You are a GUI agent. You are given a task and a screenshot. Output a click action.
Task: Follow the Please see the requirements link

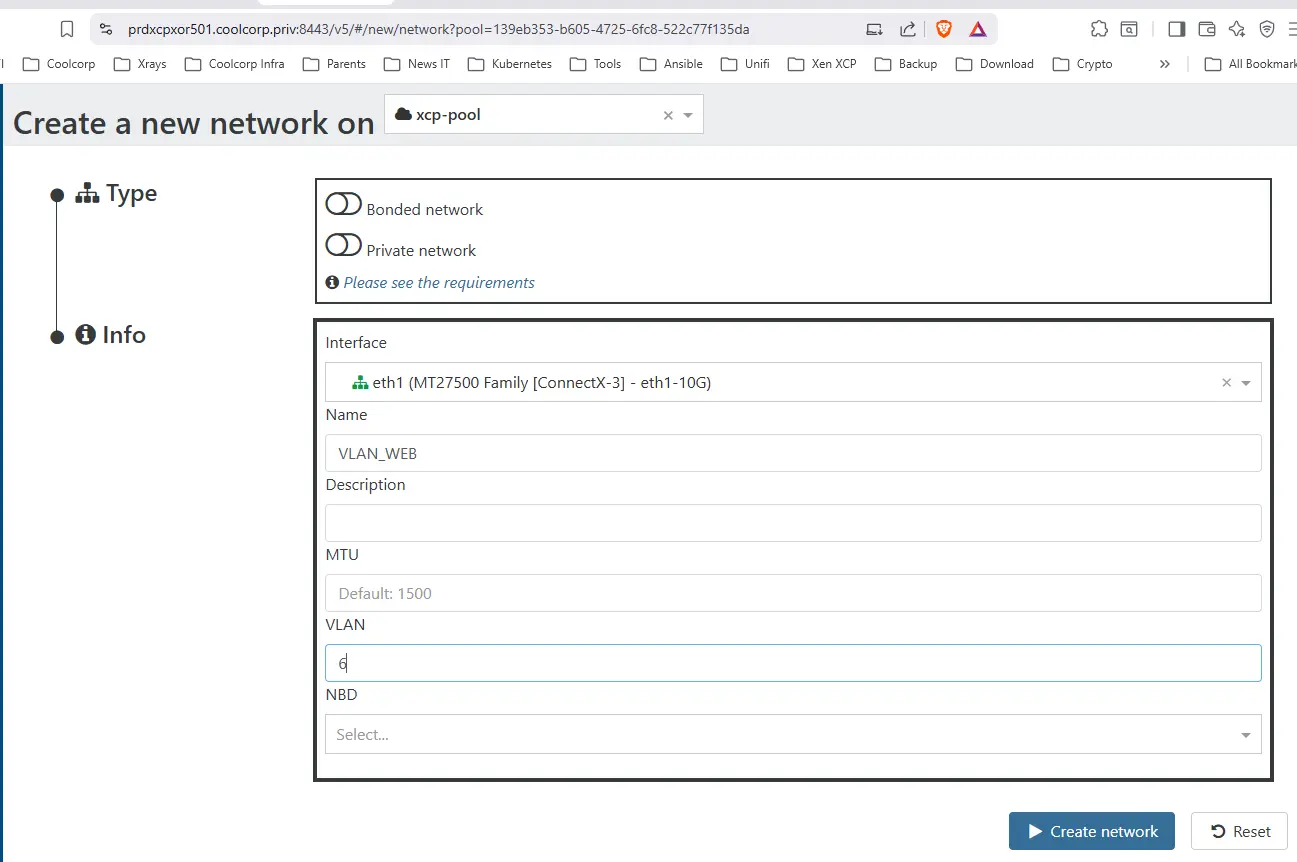coord(438,283)
